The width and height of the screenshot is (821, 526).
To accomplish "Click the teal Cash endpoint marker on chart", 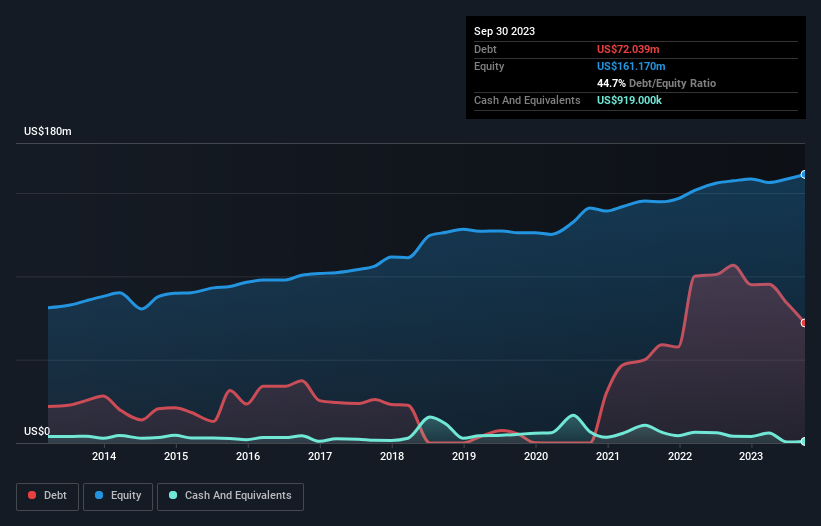I will click(803, 441).
